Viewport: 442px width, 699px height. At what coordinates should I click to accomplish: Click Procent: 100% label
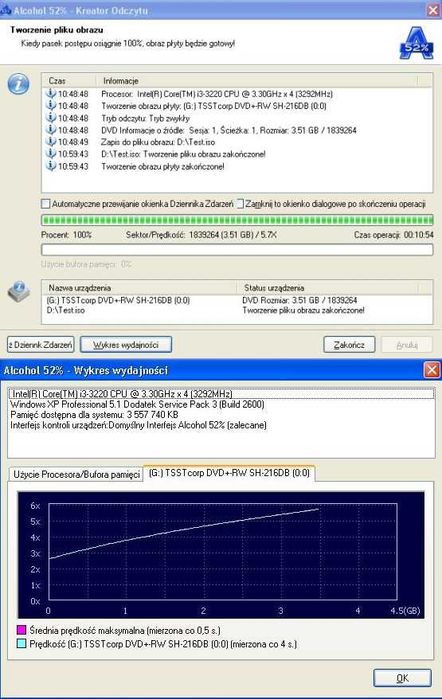point(66,234)
